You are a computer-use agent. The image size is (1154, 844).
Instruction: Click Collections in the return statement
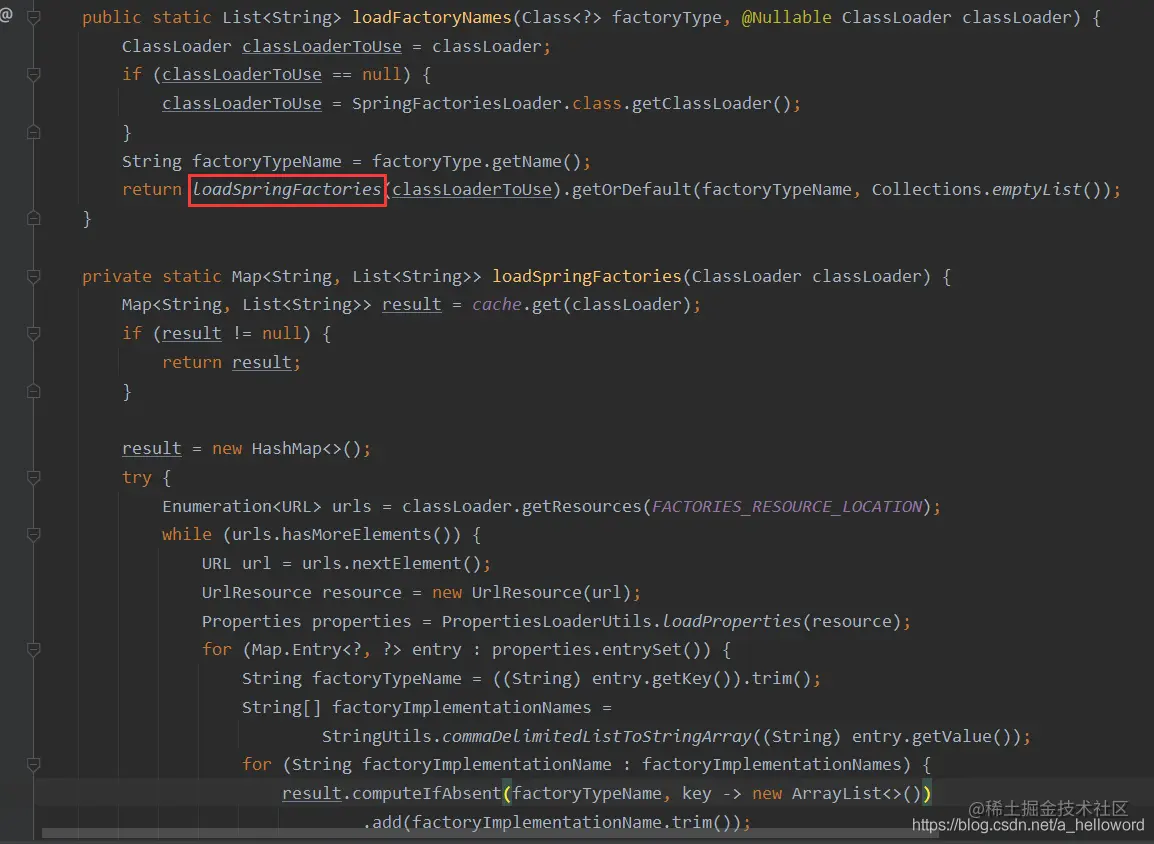pos(927,190)
